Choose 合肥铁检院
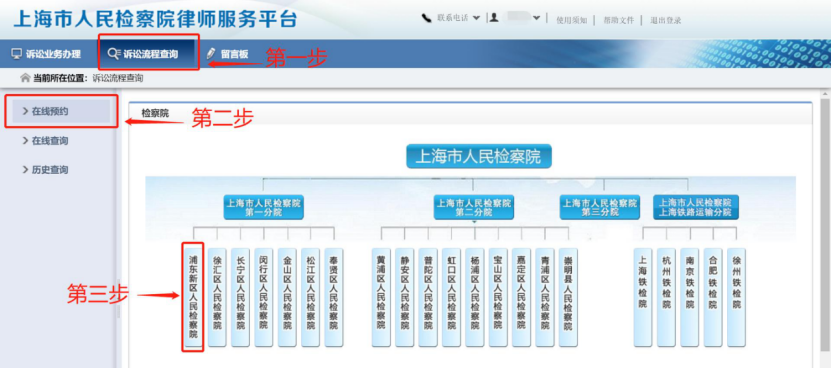Viewport: 831px width, 368px height. 713,297
